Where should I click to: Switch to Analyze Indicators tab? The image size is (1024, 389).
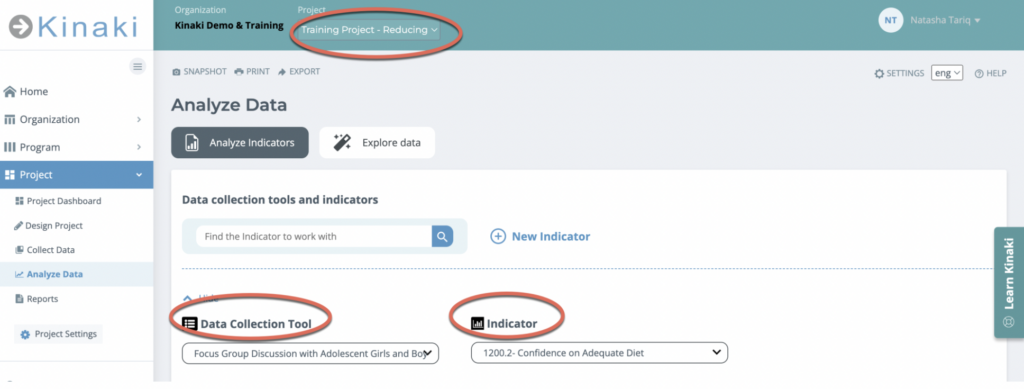[x=240, y=142]
